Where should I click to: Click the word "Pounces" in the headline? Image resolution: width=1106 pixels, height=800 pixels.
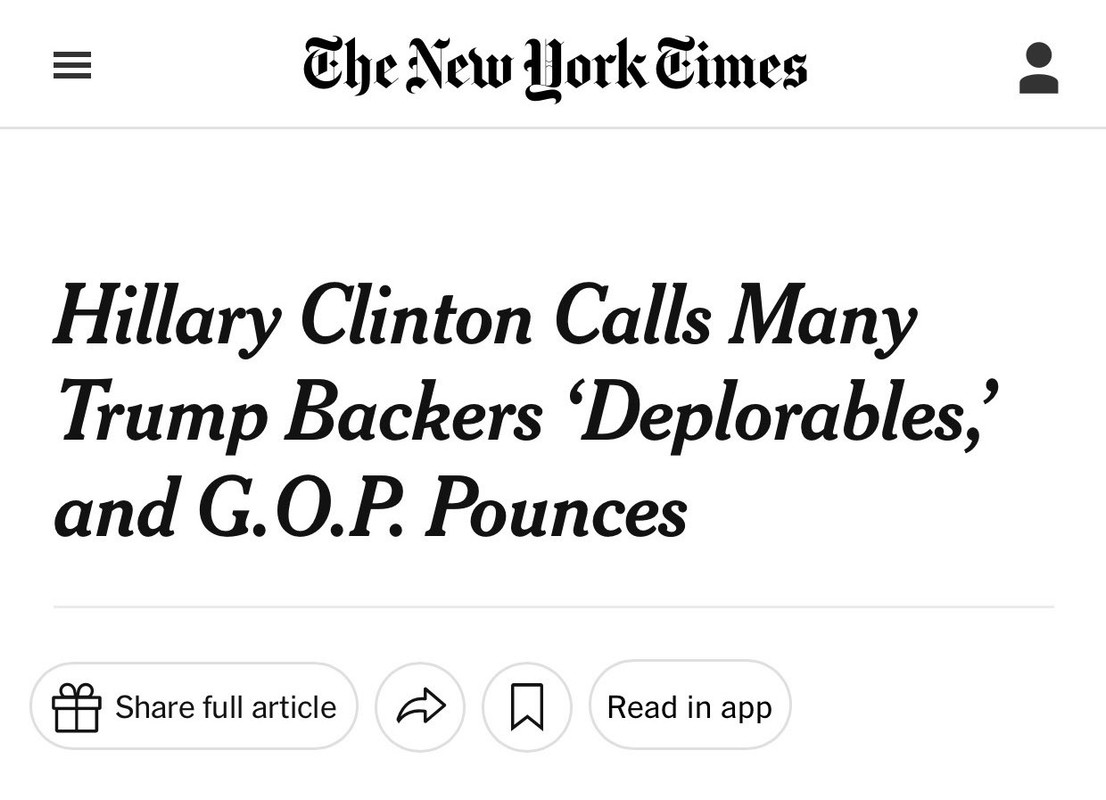(x=557, y=510)
